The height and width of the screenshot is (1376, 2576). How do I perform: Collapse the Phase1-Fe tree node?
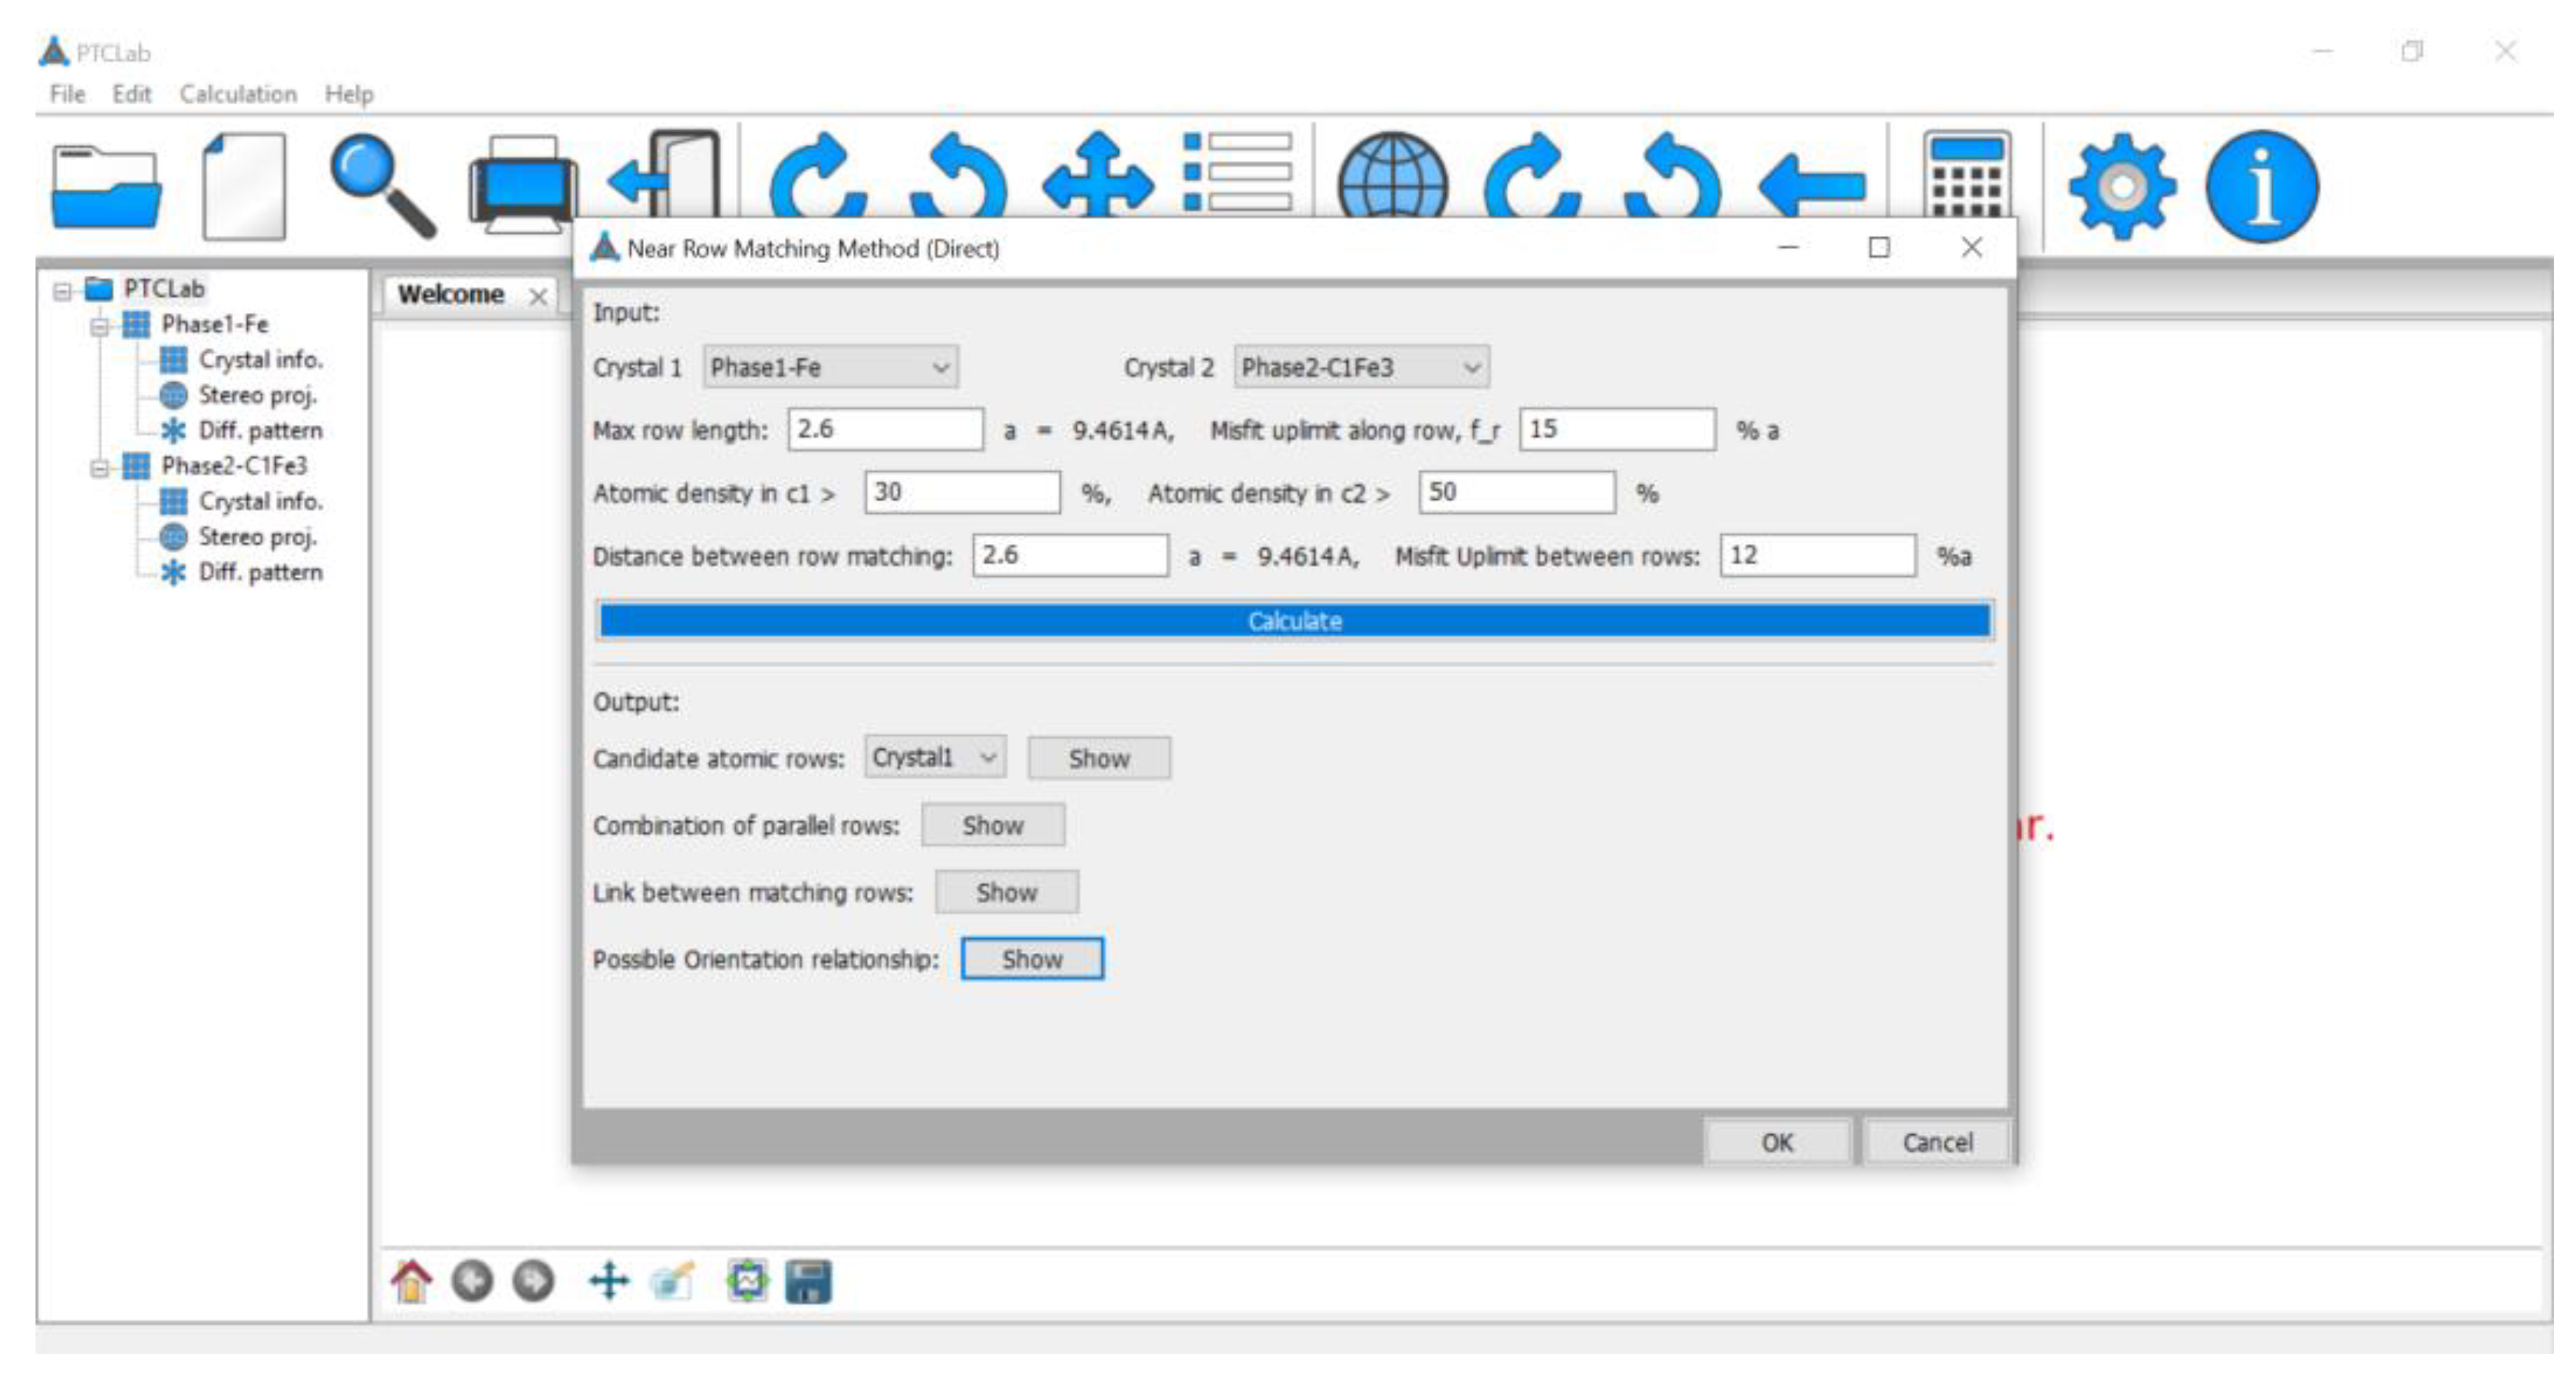click(99, 325)
